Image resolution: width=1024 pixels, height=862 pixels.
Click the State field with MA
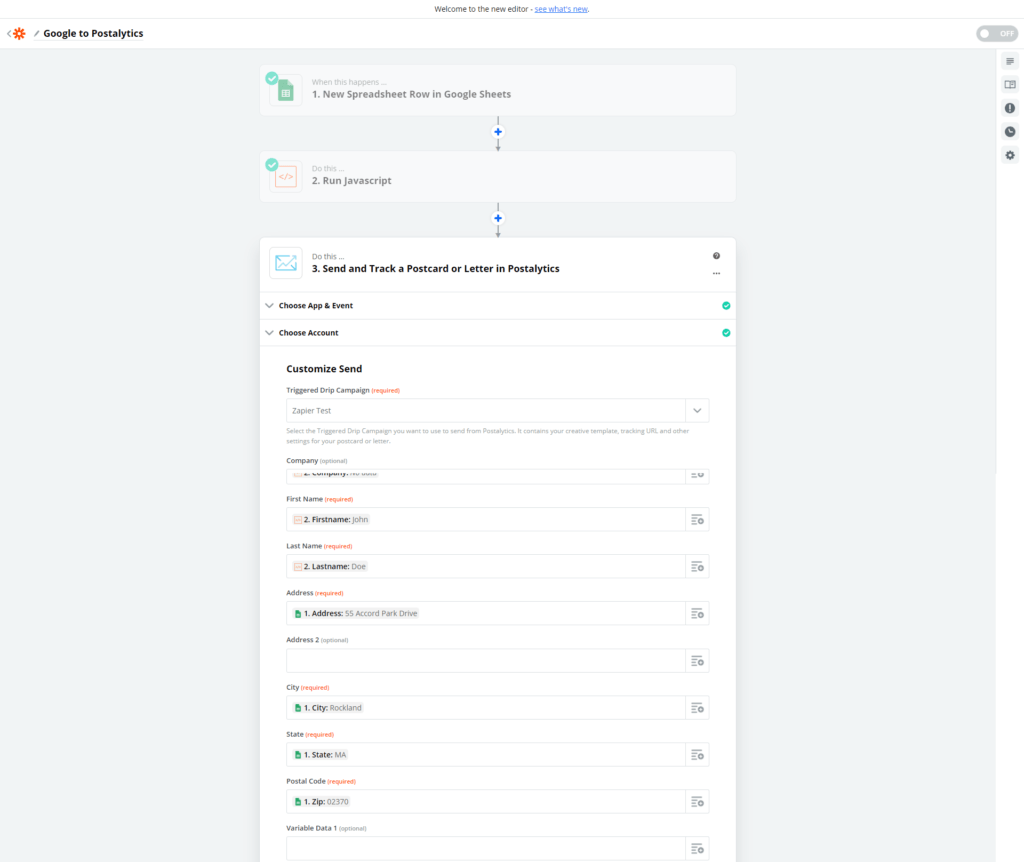click(486, 755)
